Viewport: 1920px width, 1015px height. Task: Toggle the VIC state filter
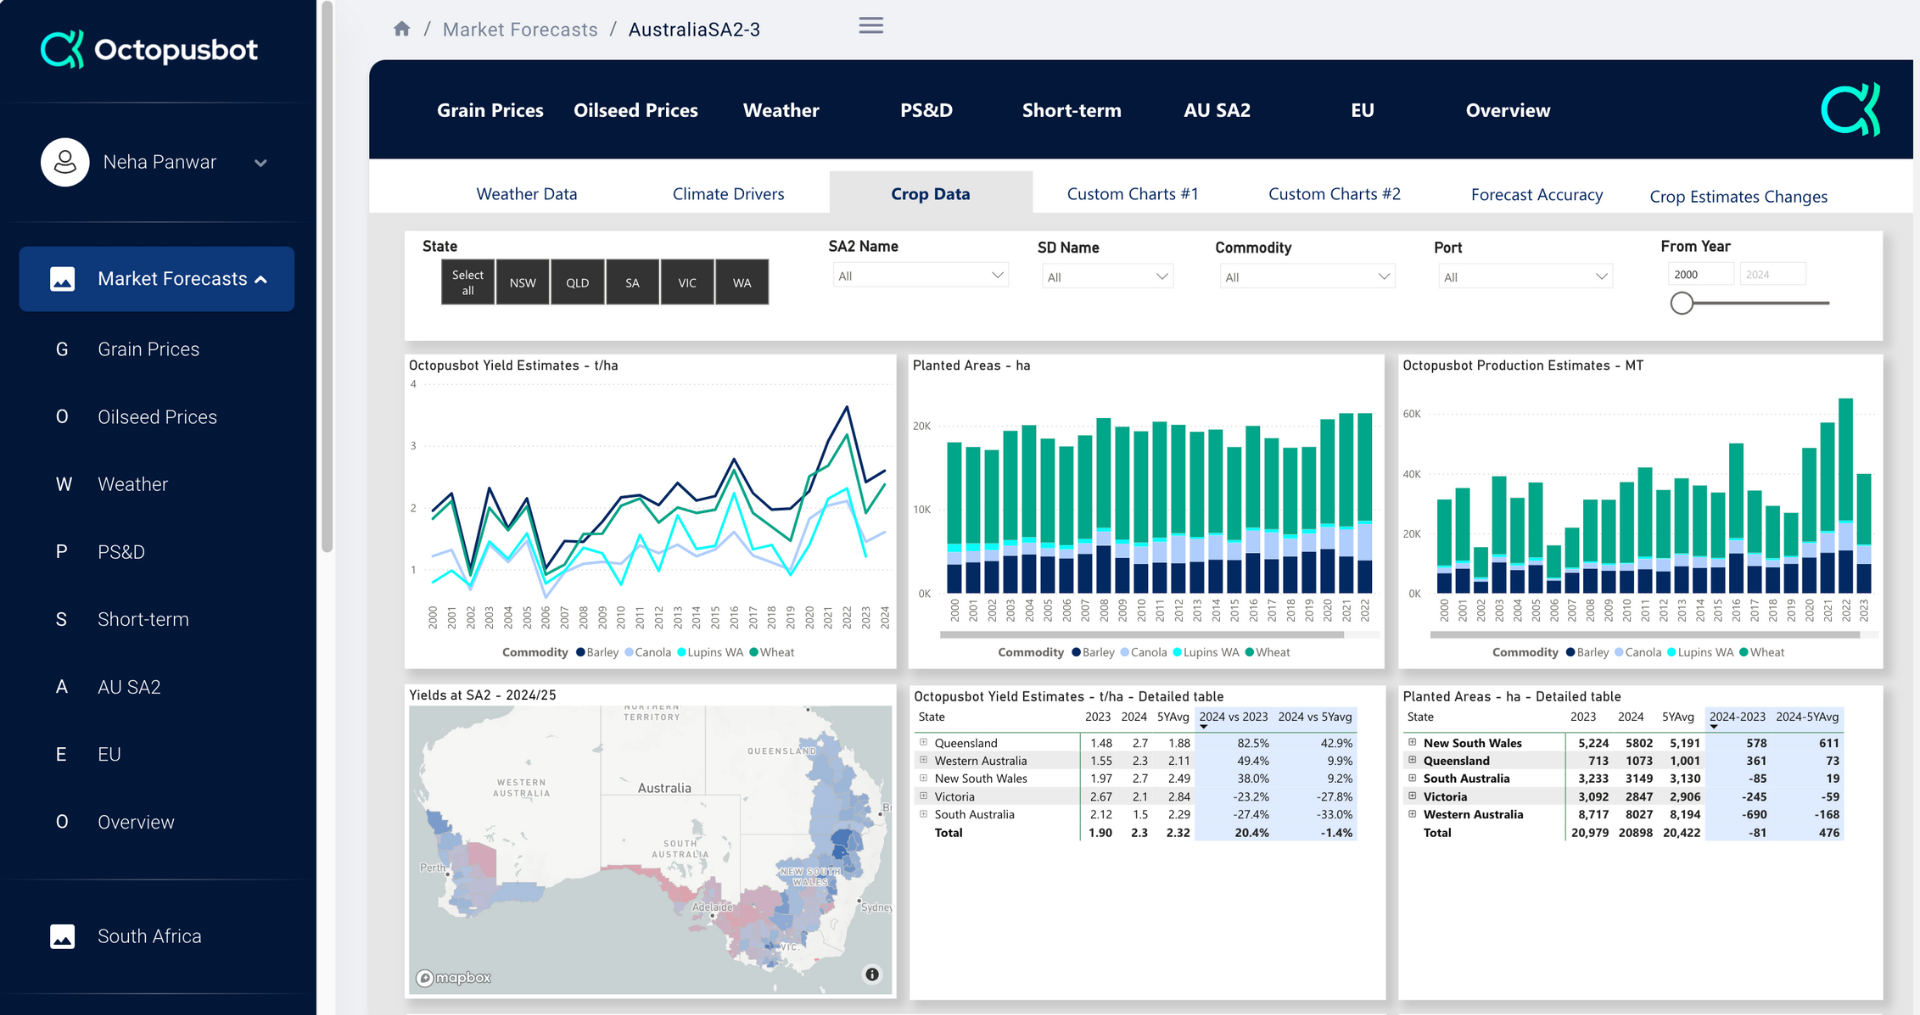687,282
